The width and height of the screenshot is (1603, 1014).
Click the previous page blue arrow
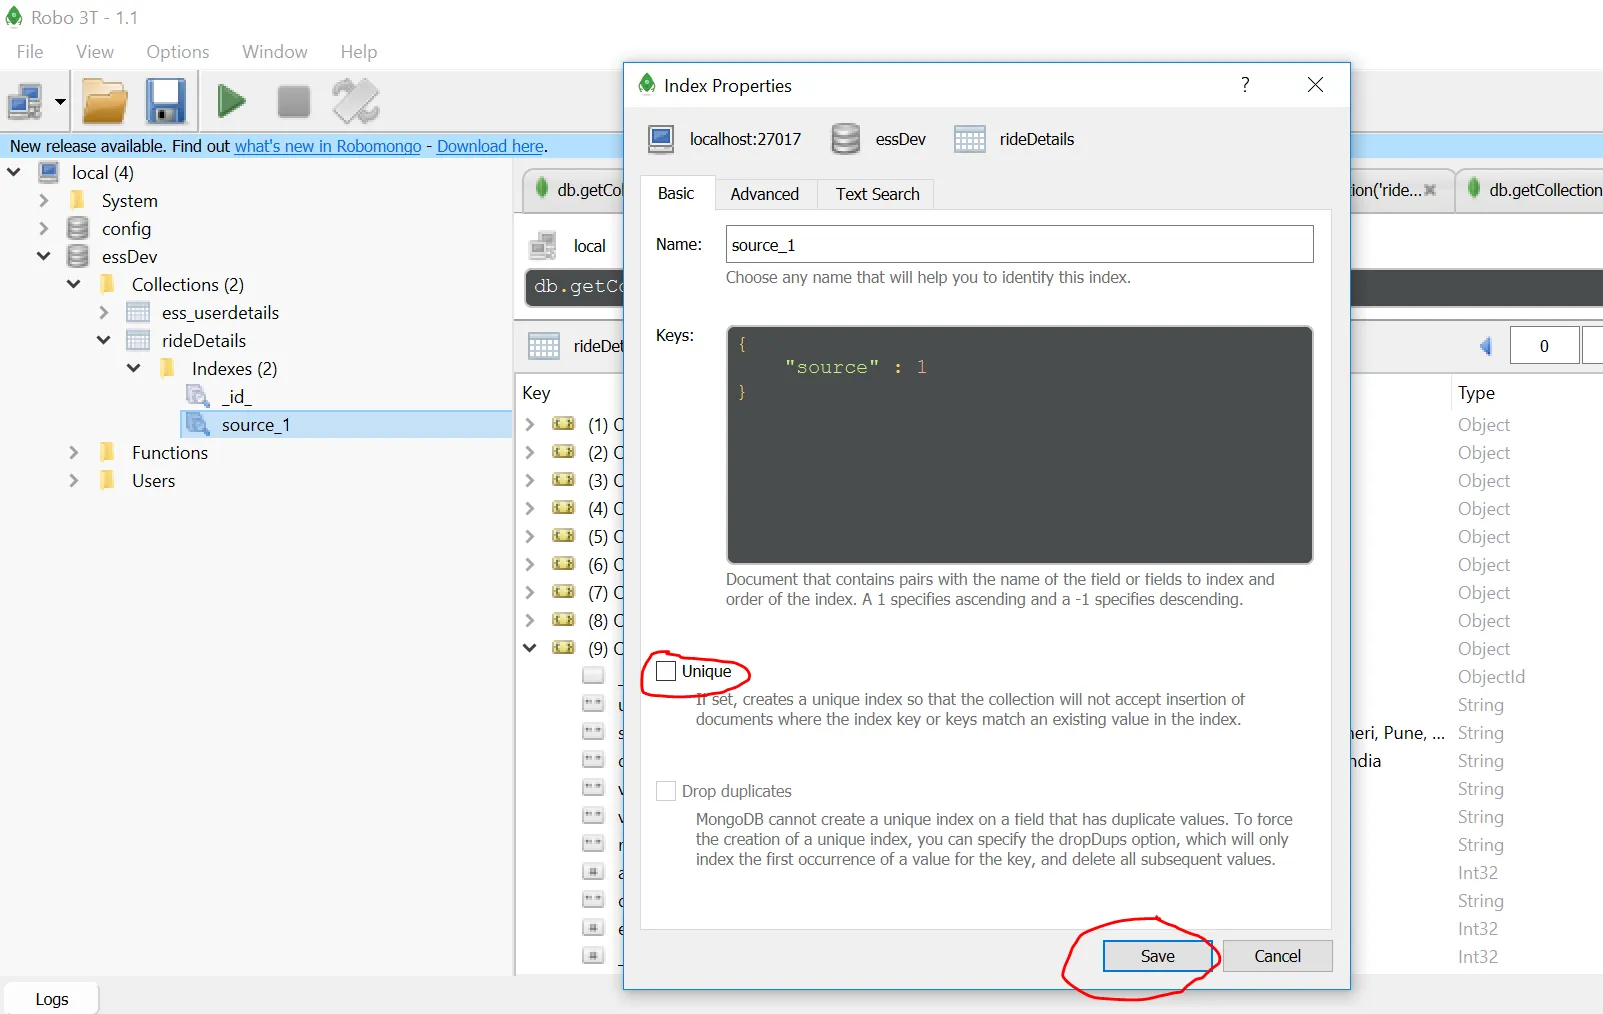pyautogui.click(x=1485, y=346)
